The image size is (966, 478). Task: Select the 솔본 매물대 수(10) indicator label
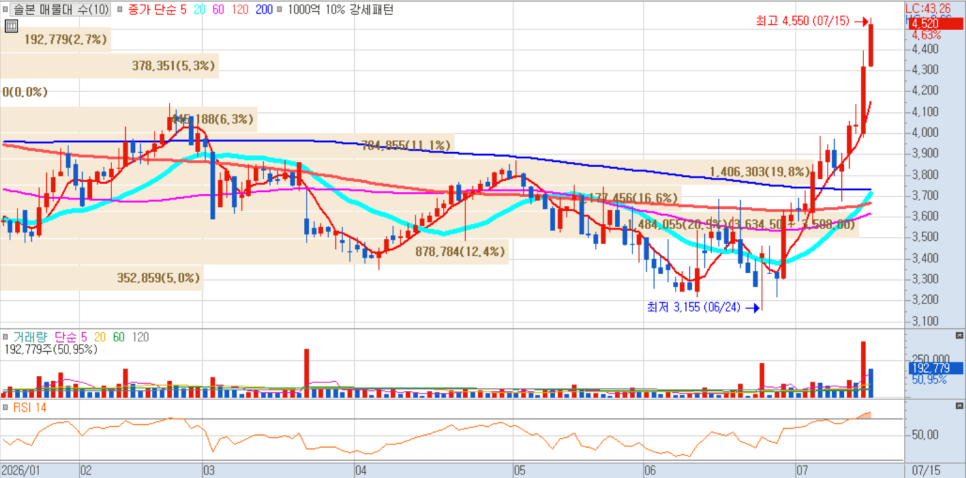(x=61, y=9)
